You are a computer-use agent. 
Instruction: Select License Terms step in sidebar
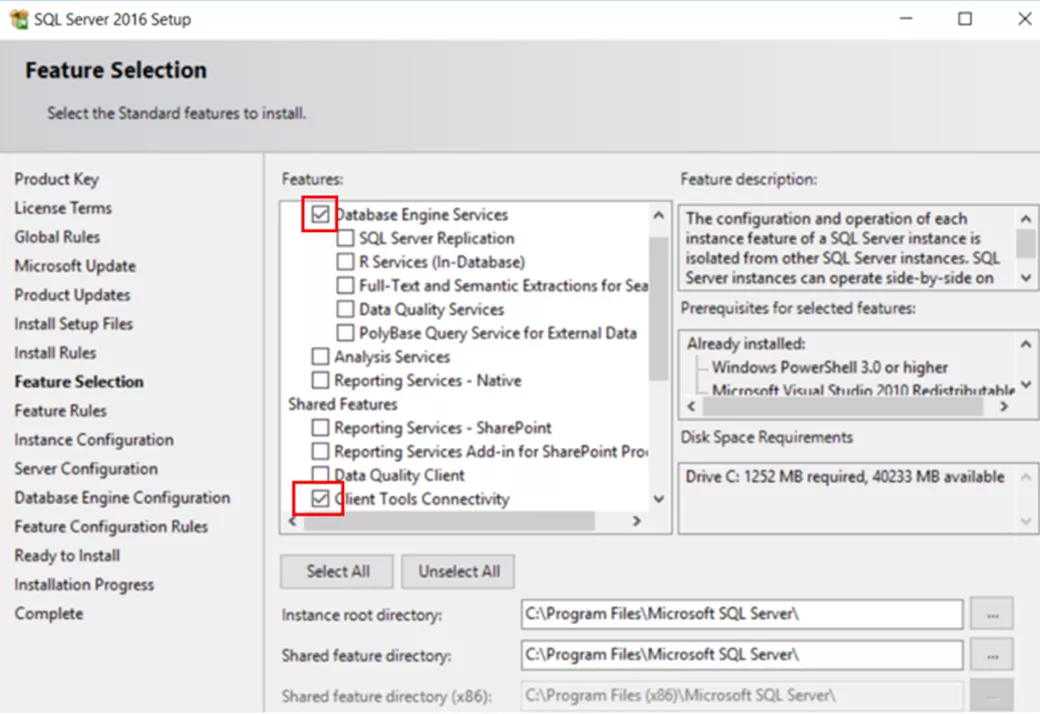(63, 208)
